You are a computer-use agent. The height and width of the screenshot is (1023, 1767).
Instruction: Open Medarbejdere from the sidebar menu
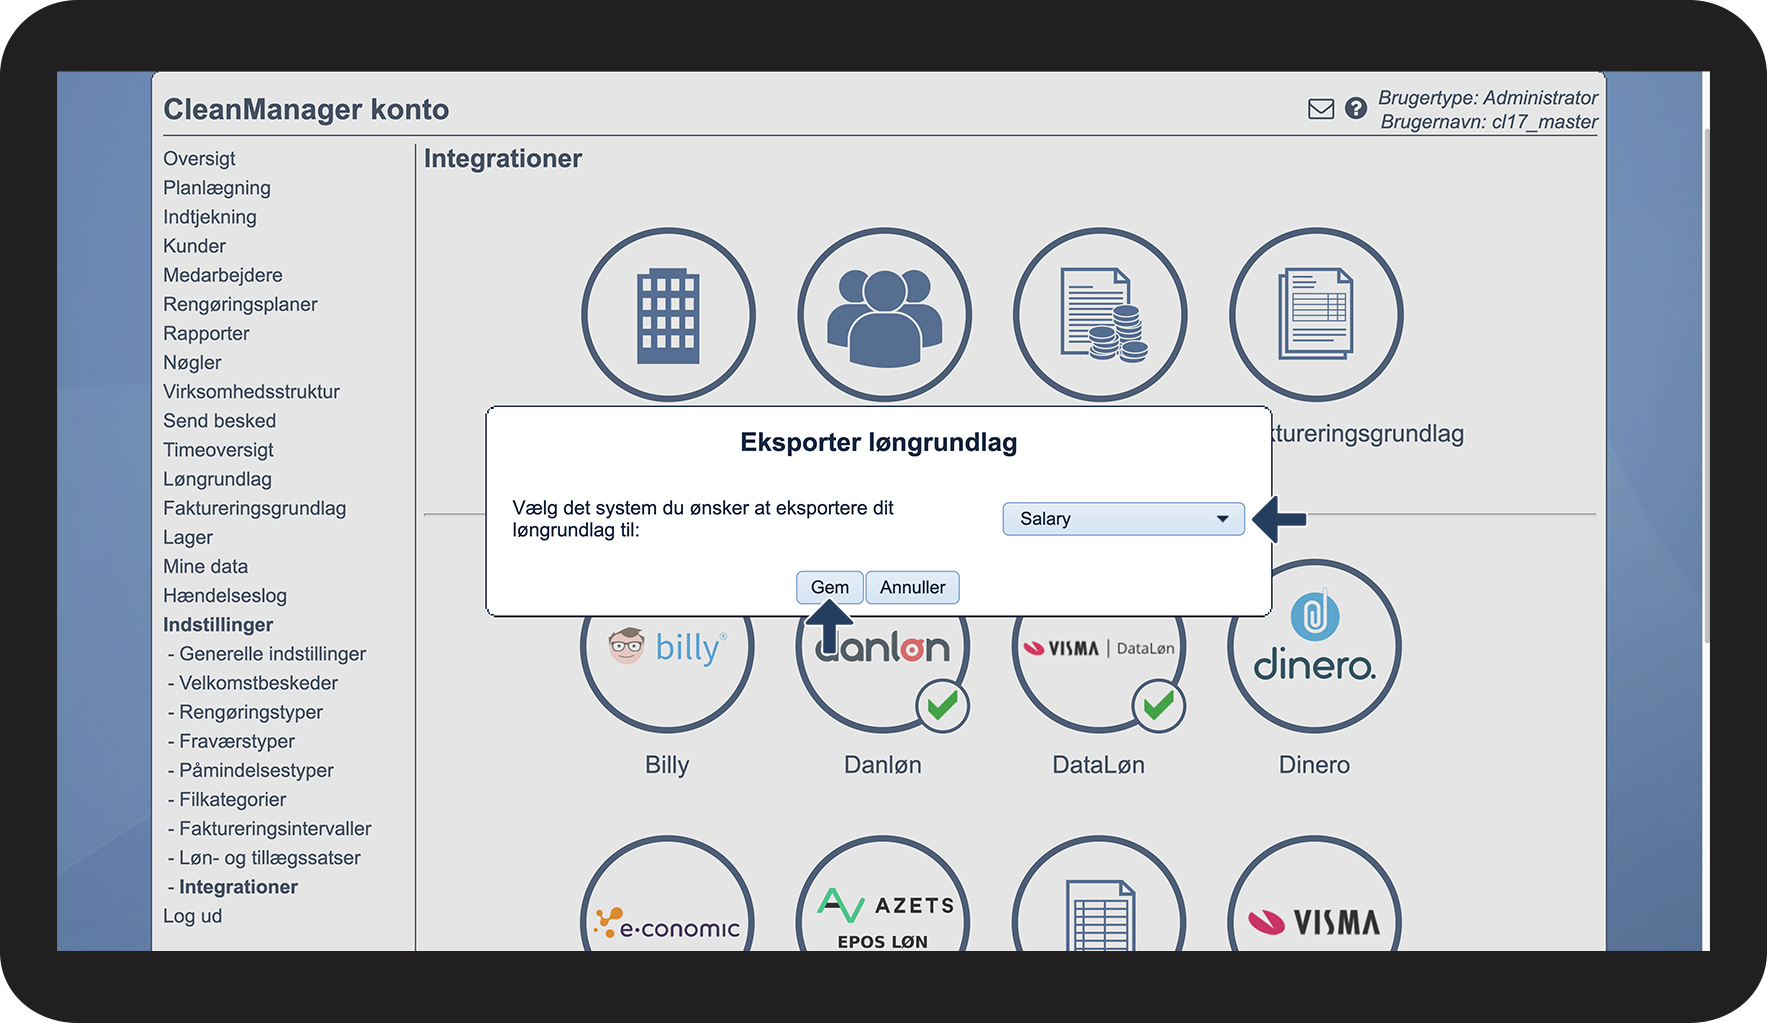(x=223, y=275)
